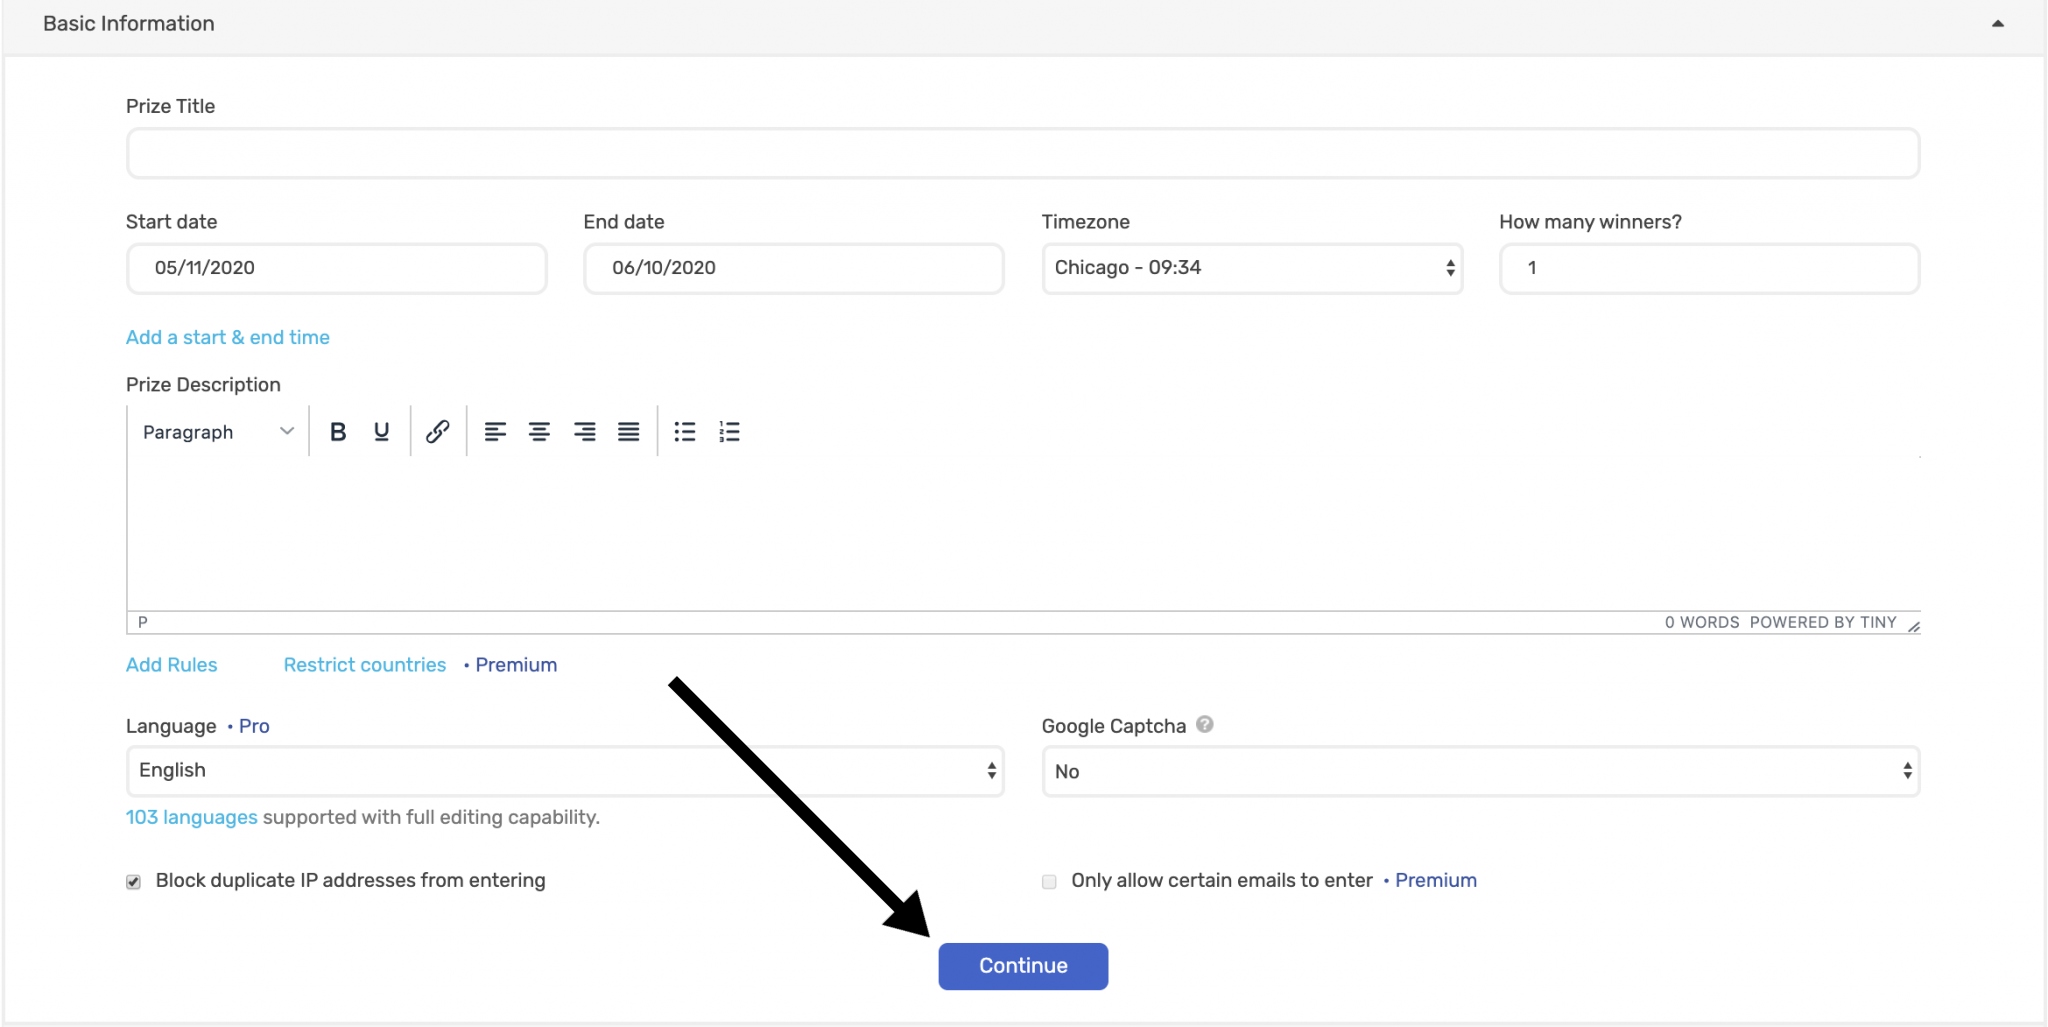Enable Only allow certain emails to enter
The width and height of the screenshot is (2048, 1027).
coord(1048,881)
